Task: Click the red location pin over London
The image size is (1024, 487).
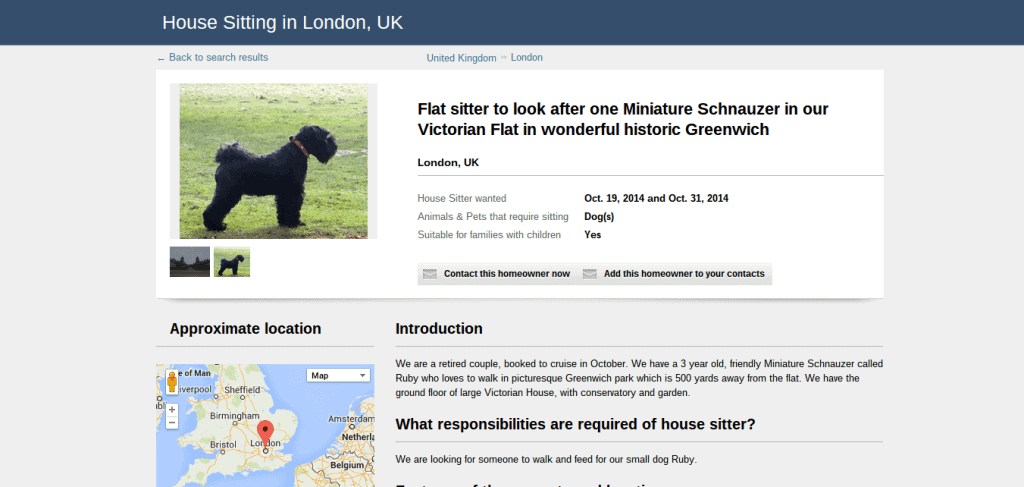Action: click(x=265, y=434)
